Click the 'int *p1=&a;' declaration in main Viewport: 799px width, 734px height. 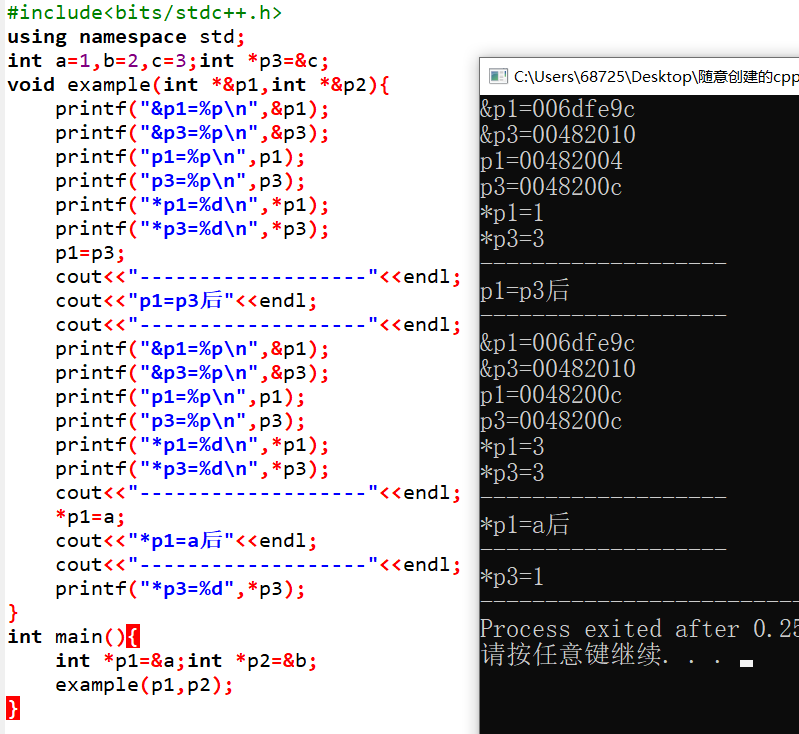[x=120, y=661]
